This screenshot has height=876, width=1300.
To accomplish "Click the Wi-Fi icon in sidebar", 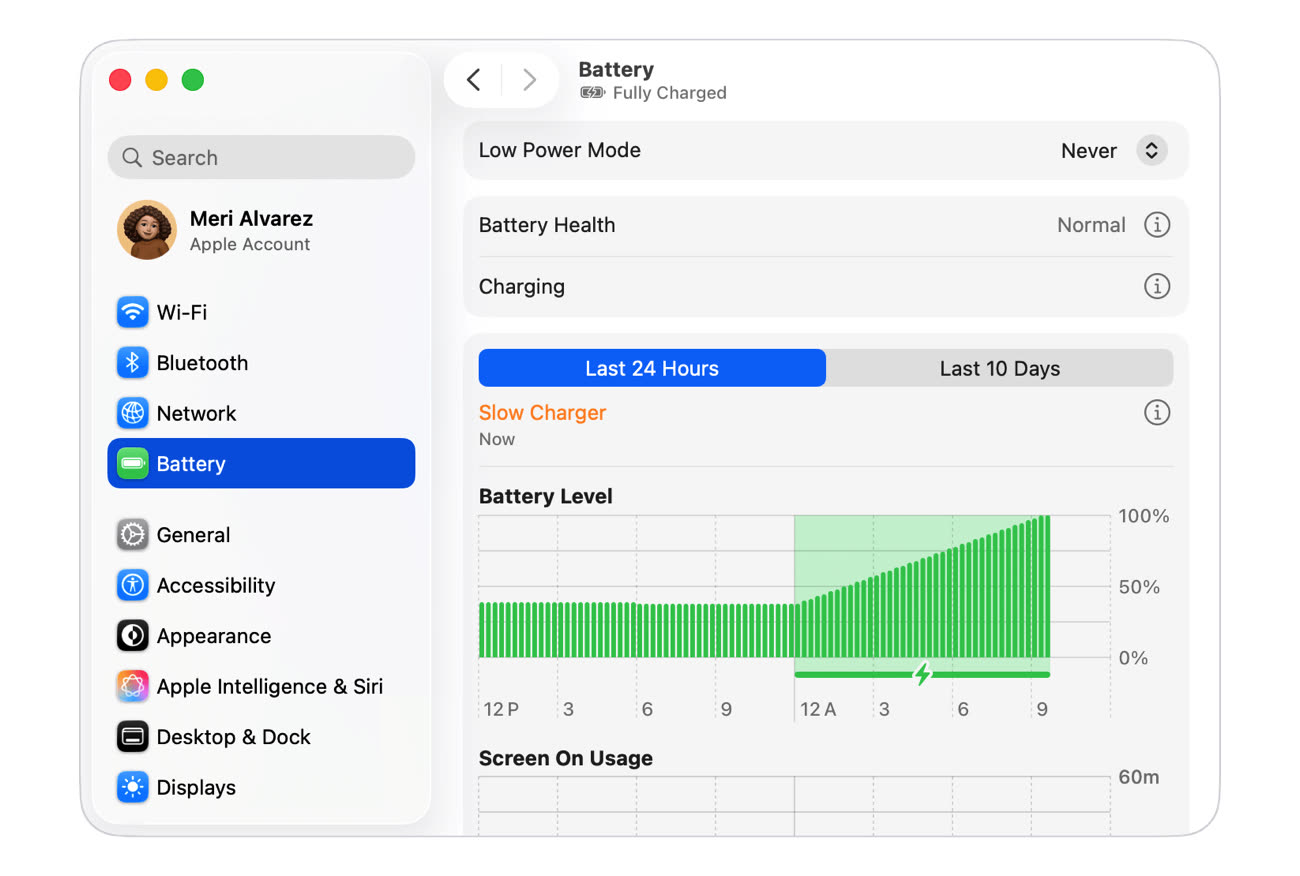I will coord(132,312).
